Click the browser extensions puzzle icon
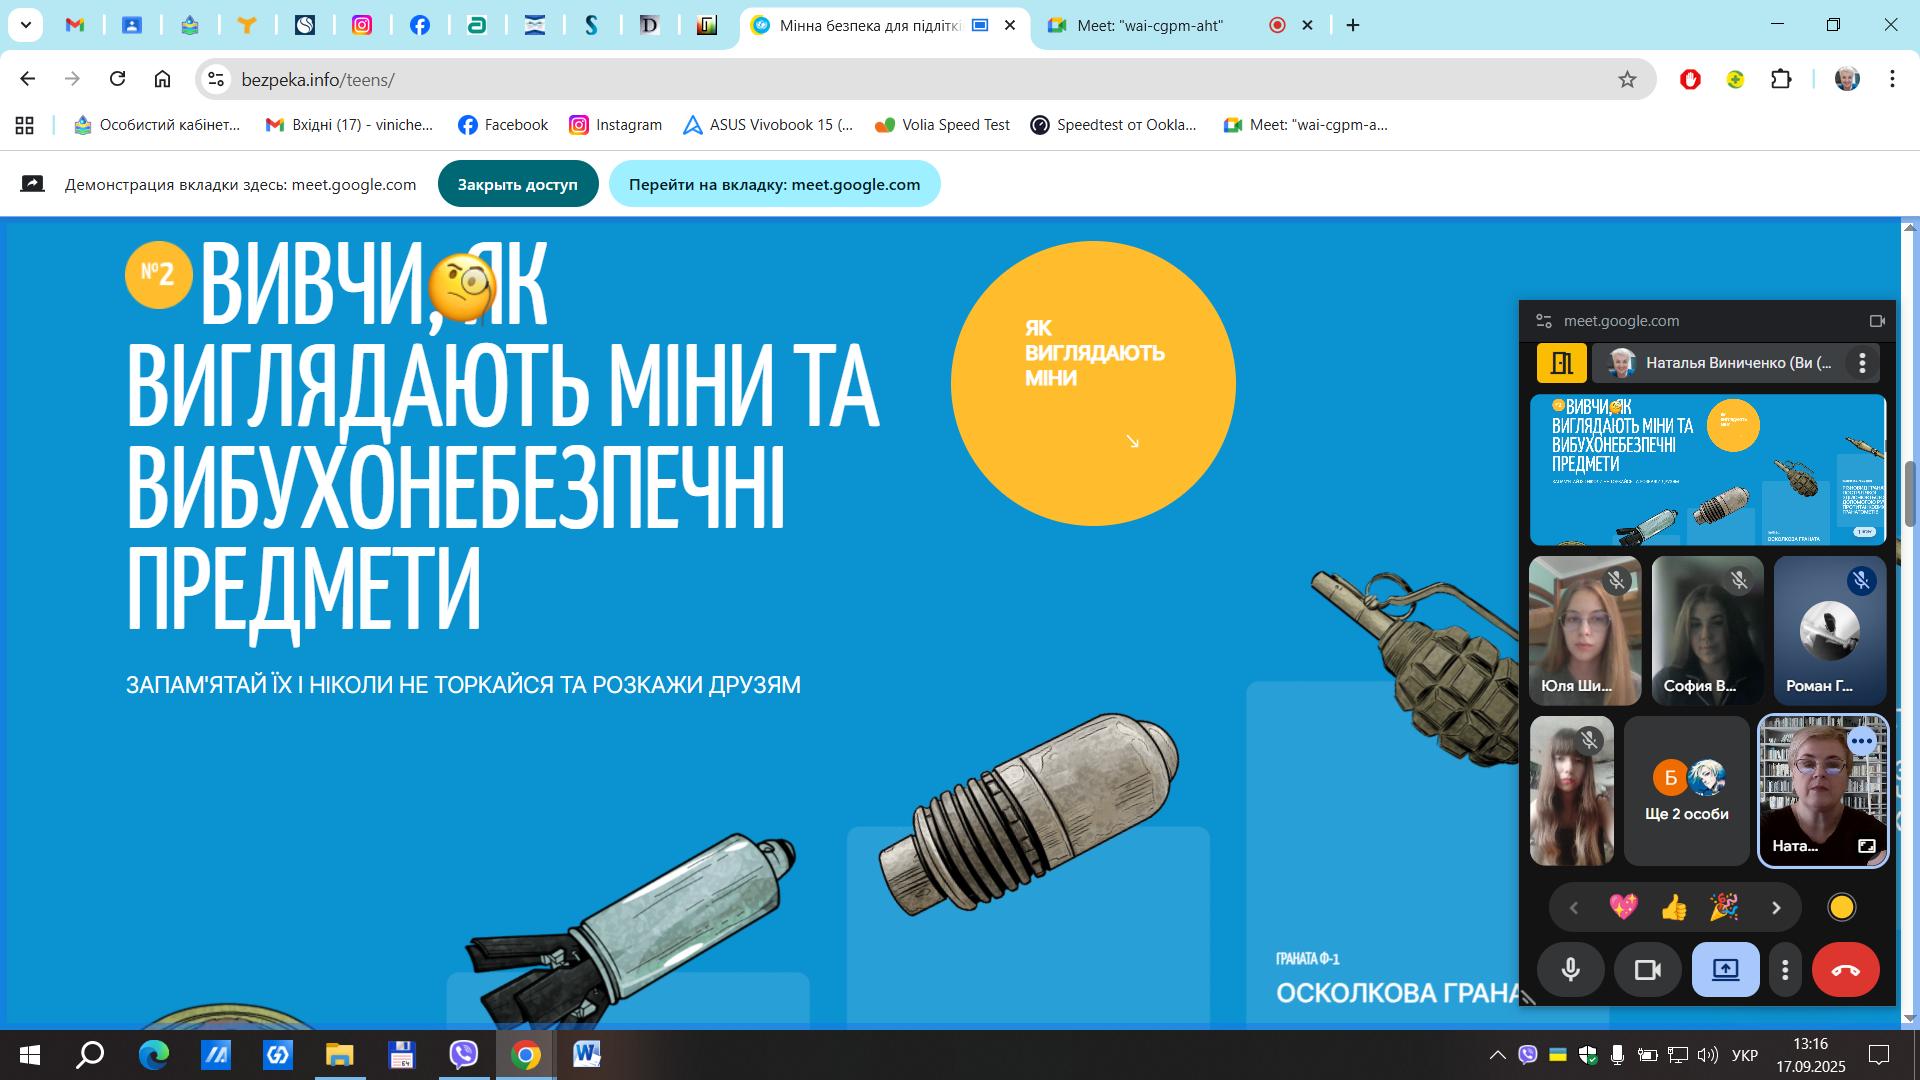Image resolution: width=1920 pixels, height=1080 pixels. (1781, 79)
